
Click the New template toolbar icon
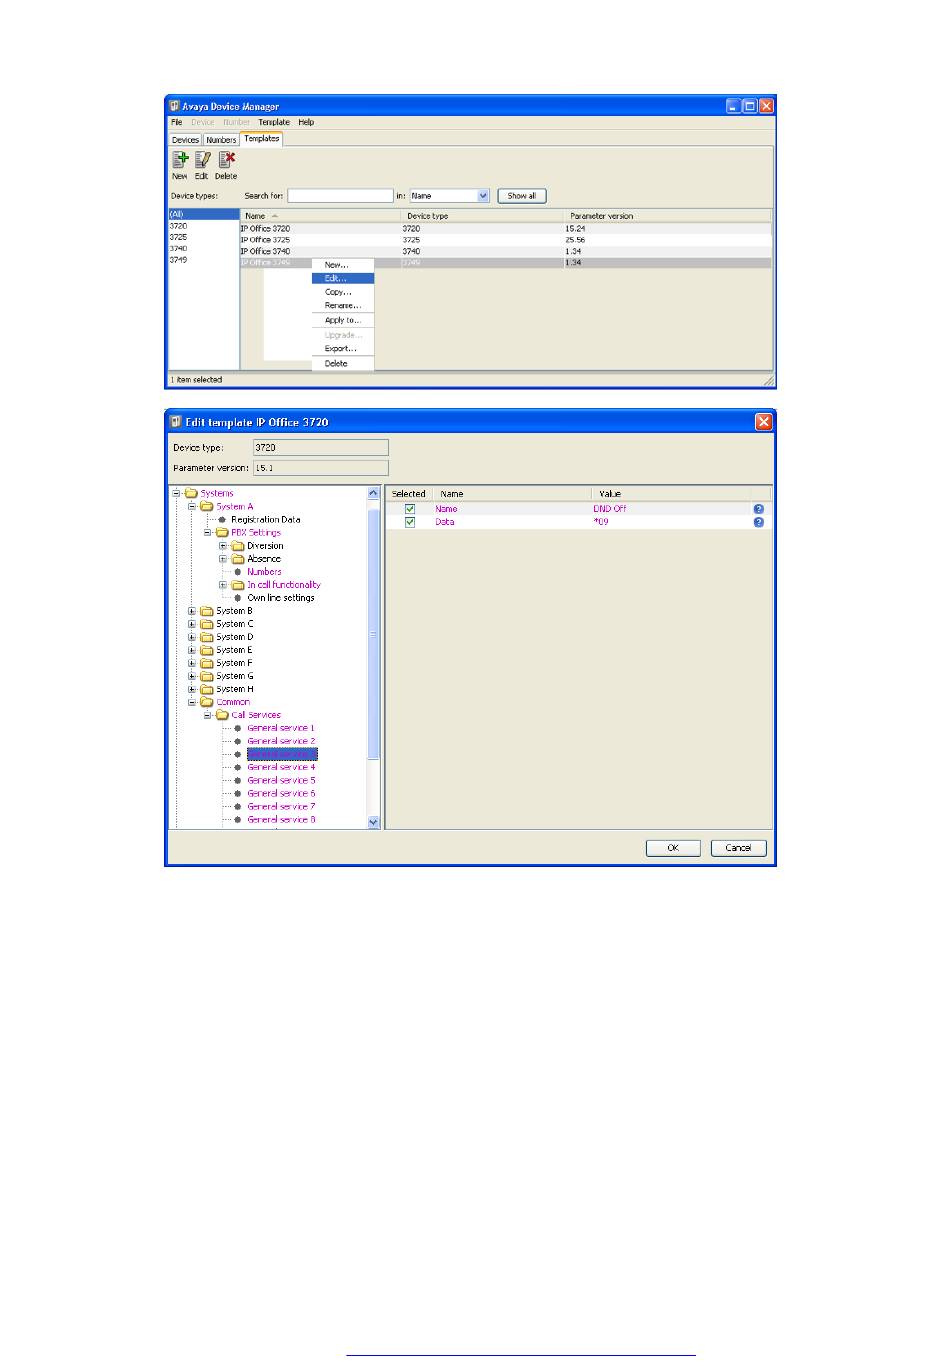[x=180, y=160]
